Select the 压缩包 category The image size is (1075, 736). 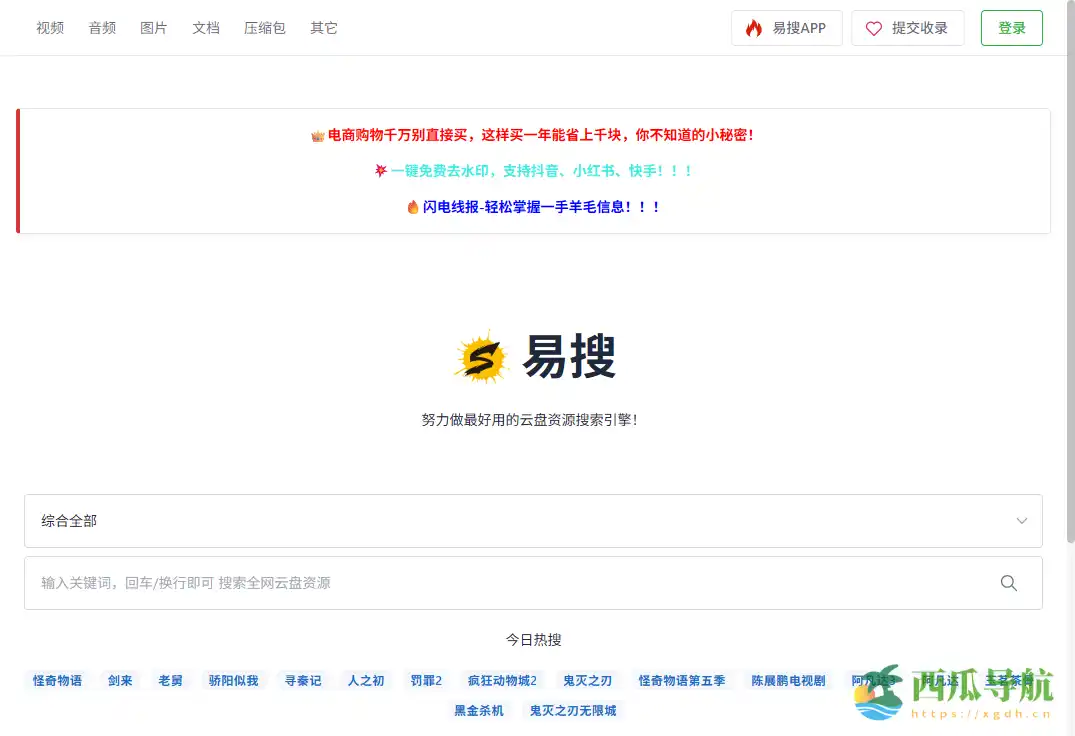263,28
